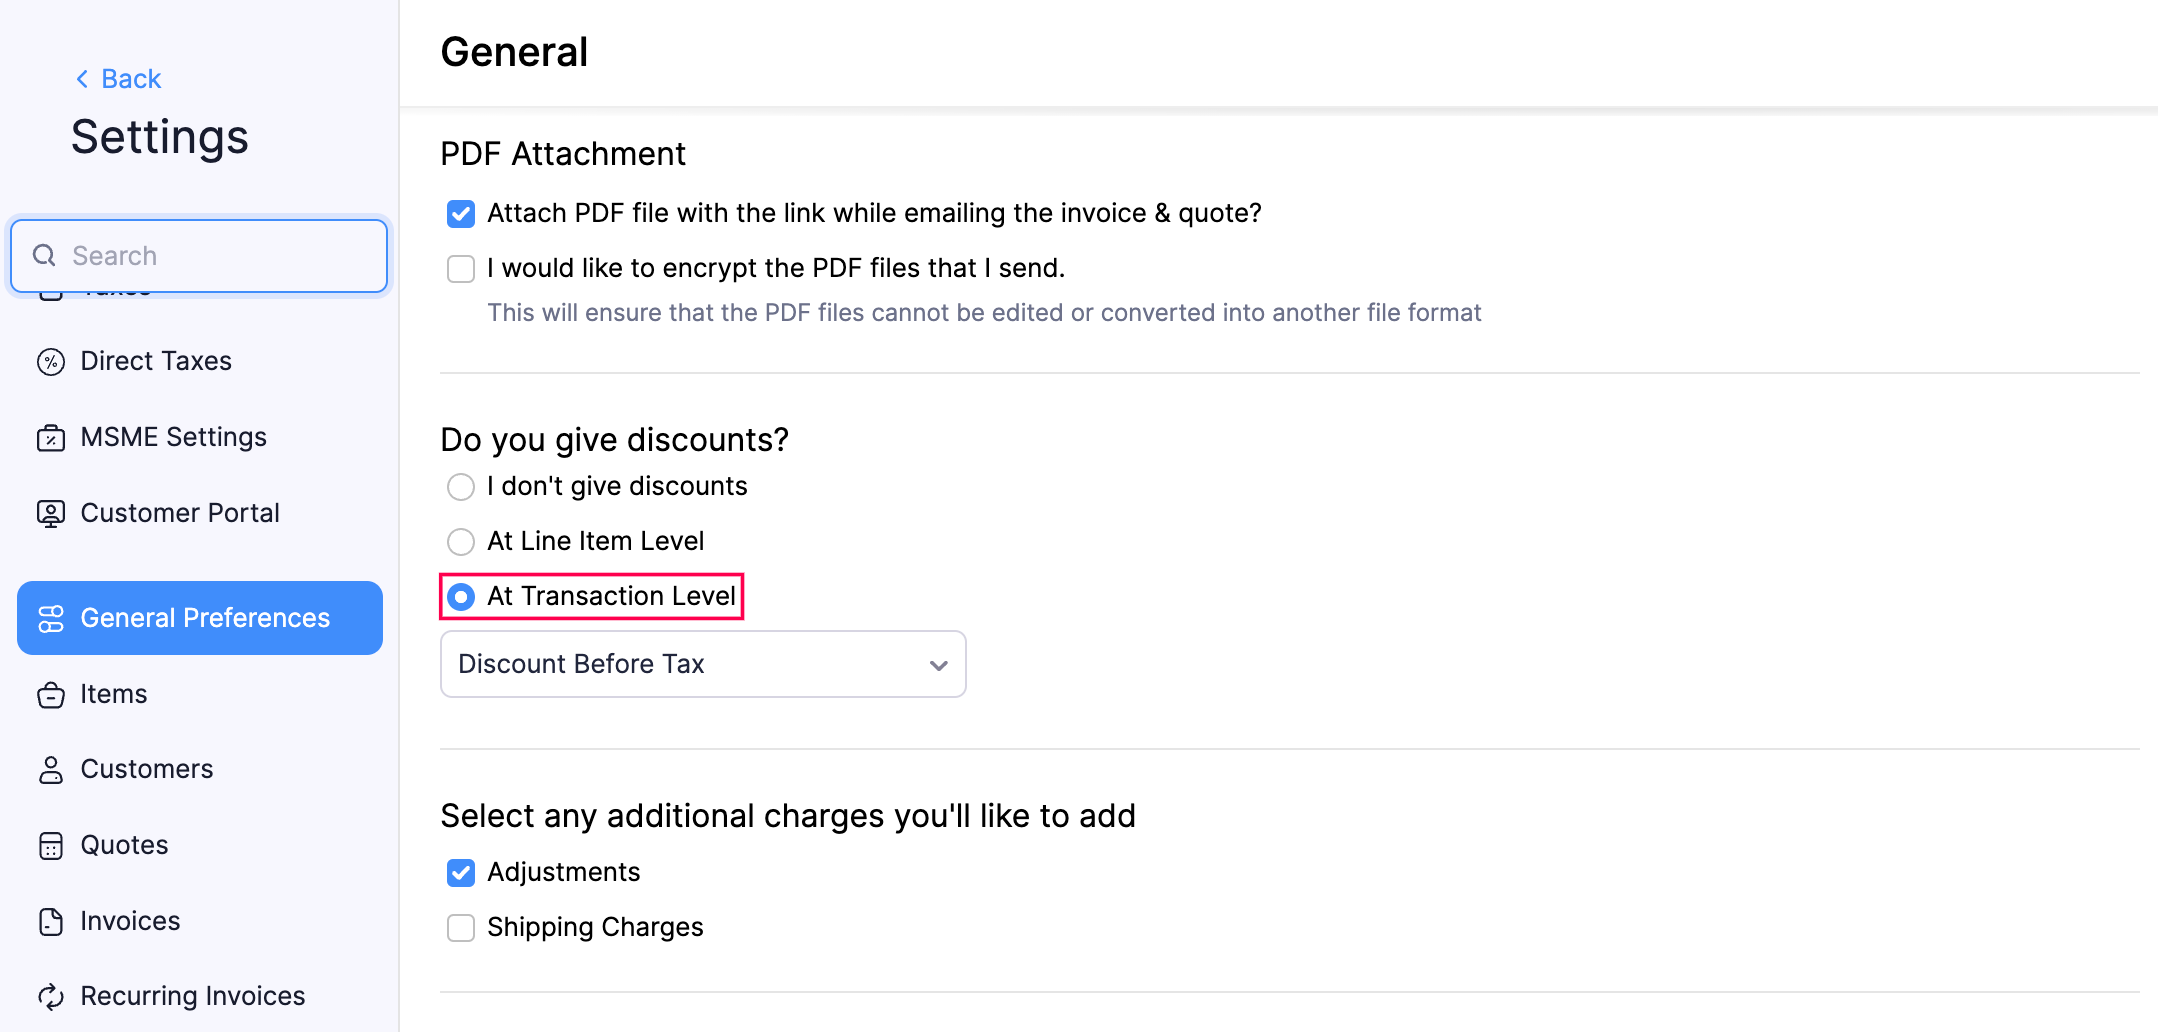Uncheck Attach PDF file while emailing

coord(460,213)
